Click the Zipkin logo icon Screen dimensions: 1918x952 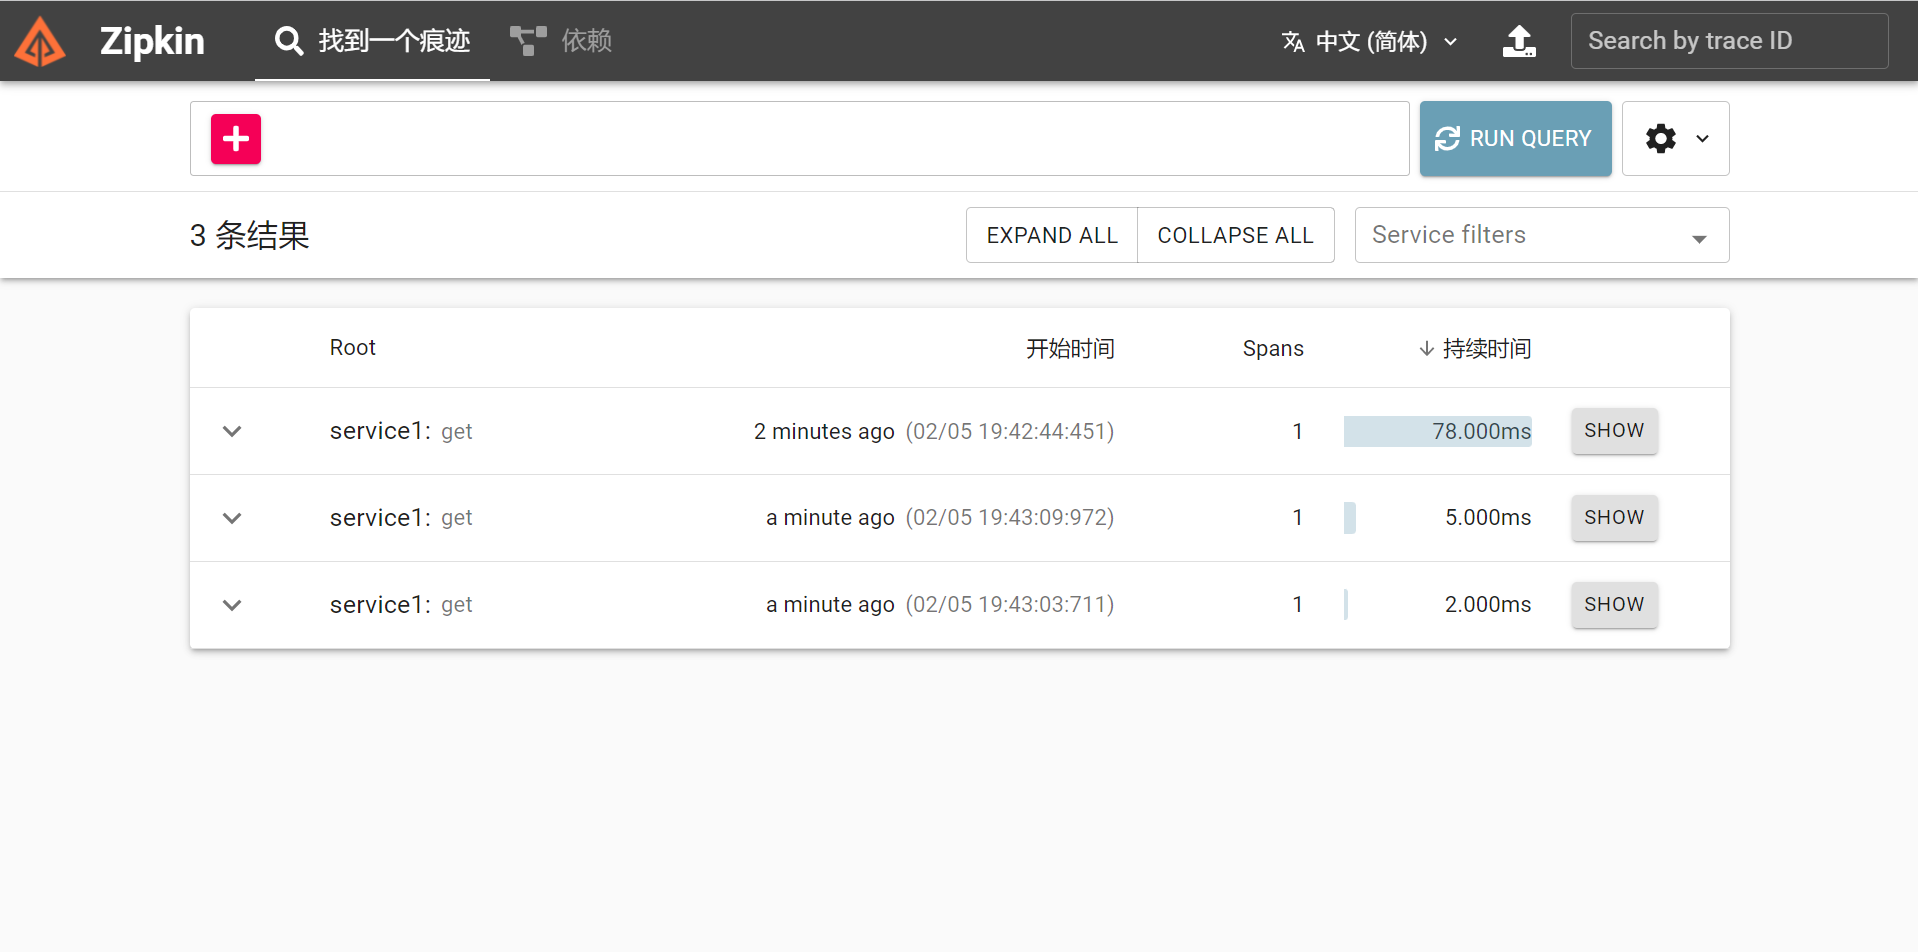(x=40, y=41)
